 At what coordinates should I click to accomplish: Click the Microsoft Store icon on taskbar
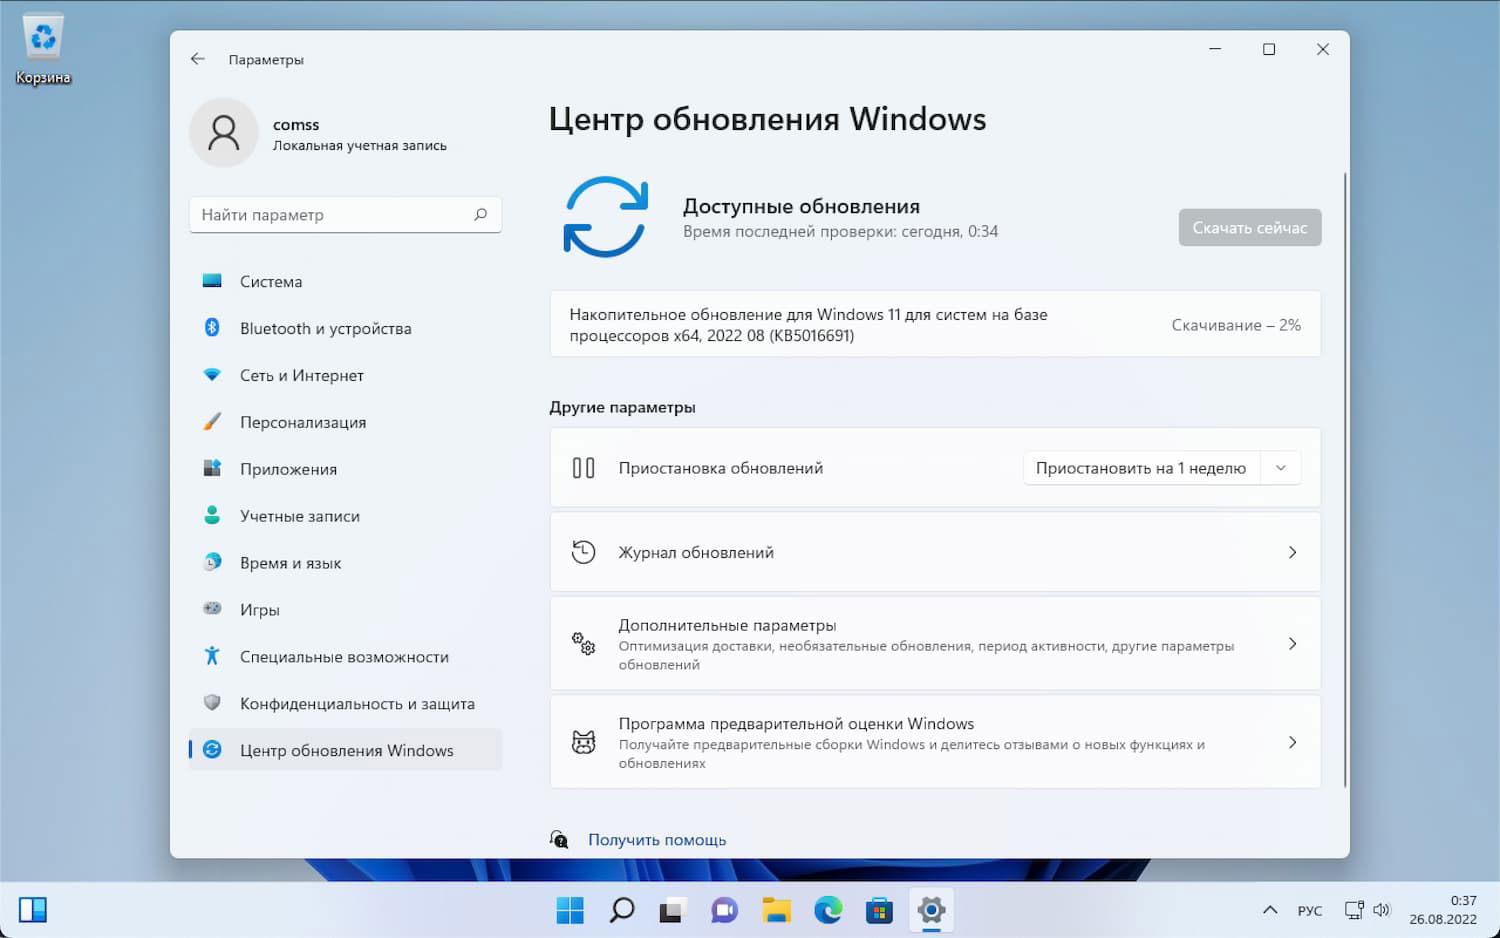click(x=878, y=910)
